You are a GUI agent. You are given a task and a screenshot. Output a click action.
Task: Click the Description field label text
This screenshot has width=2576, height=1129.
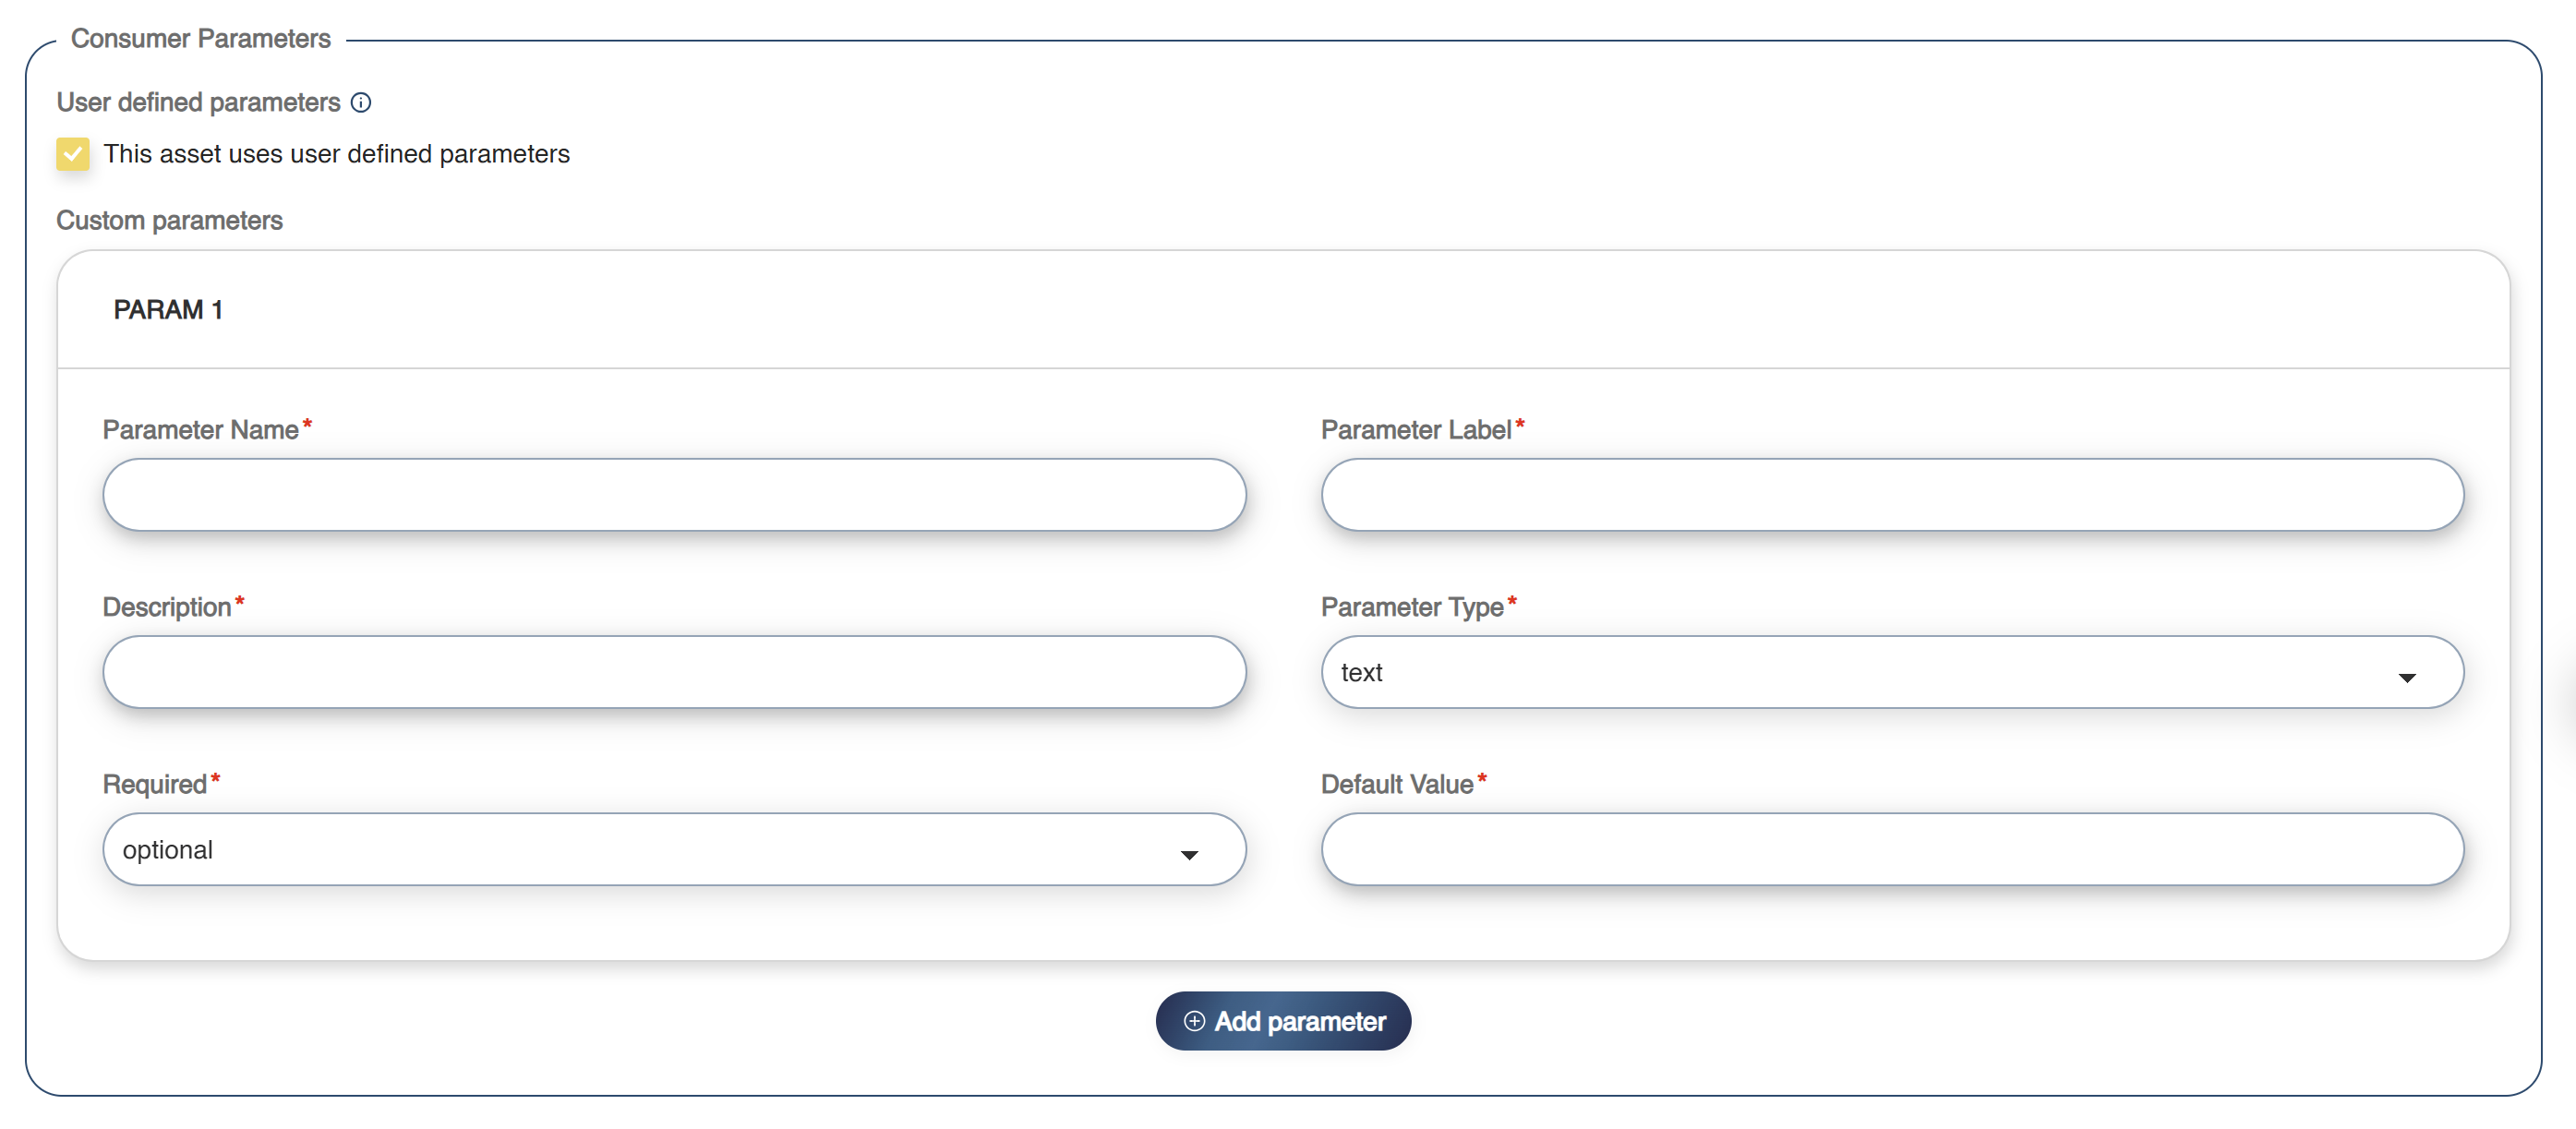coord(166,607)
